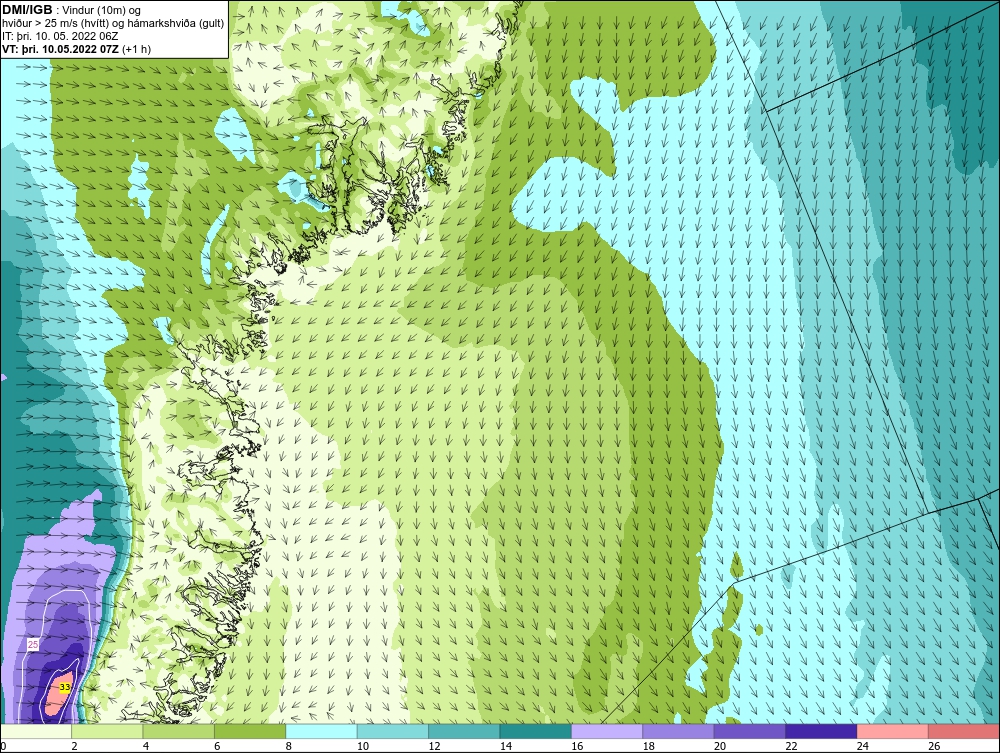The height and width of the screenshot is (753, 1000).
Task: Click the "(+1 h)" forecast offset text
Action: point(136,49)
